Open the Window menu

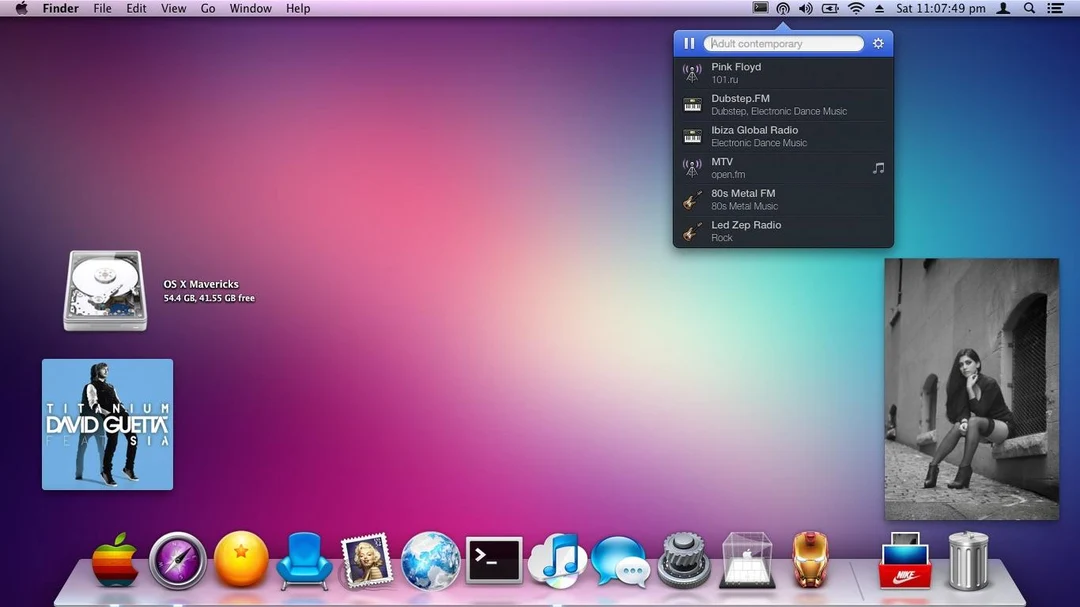[x=250, y=8]
